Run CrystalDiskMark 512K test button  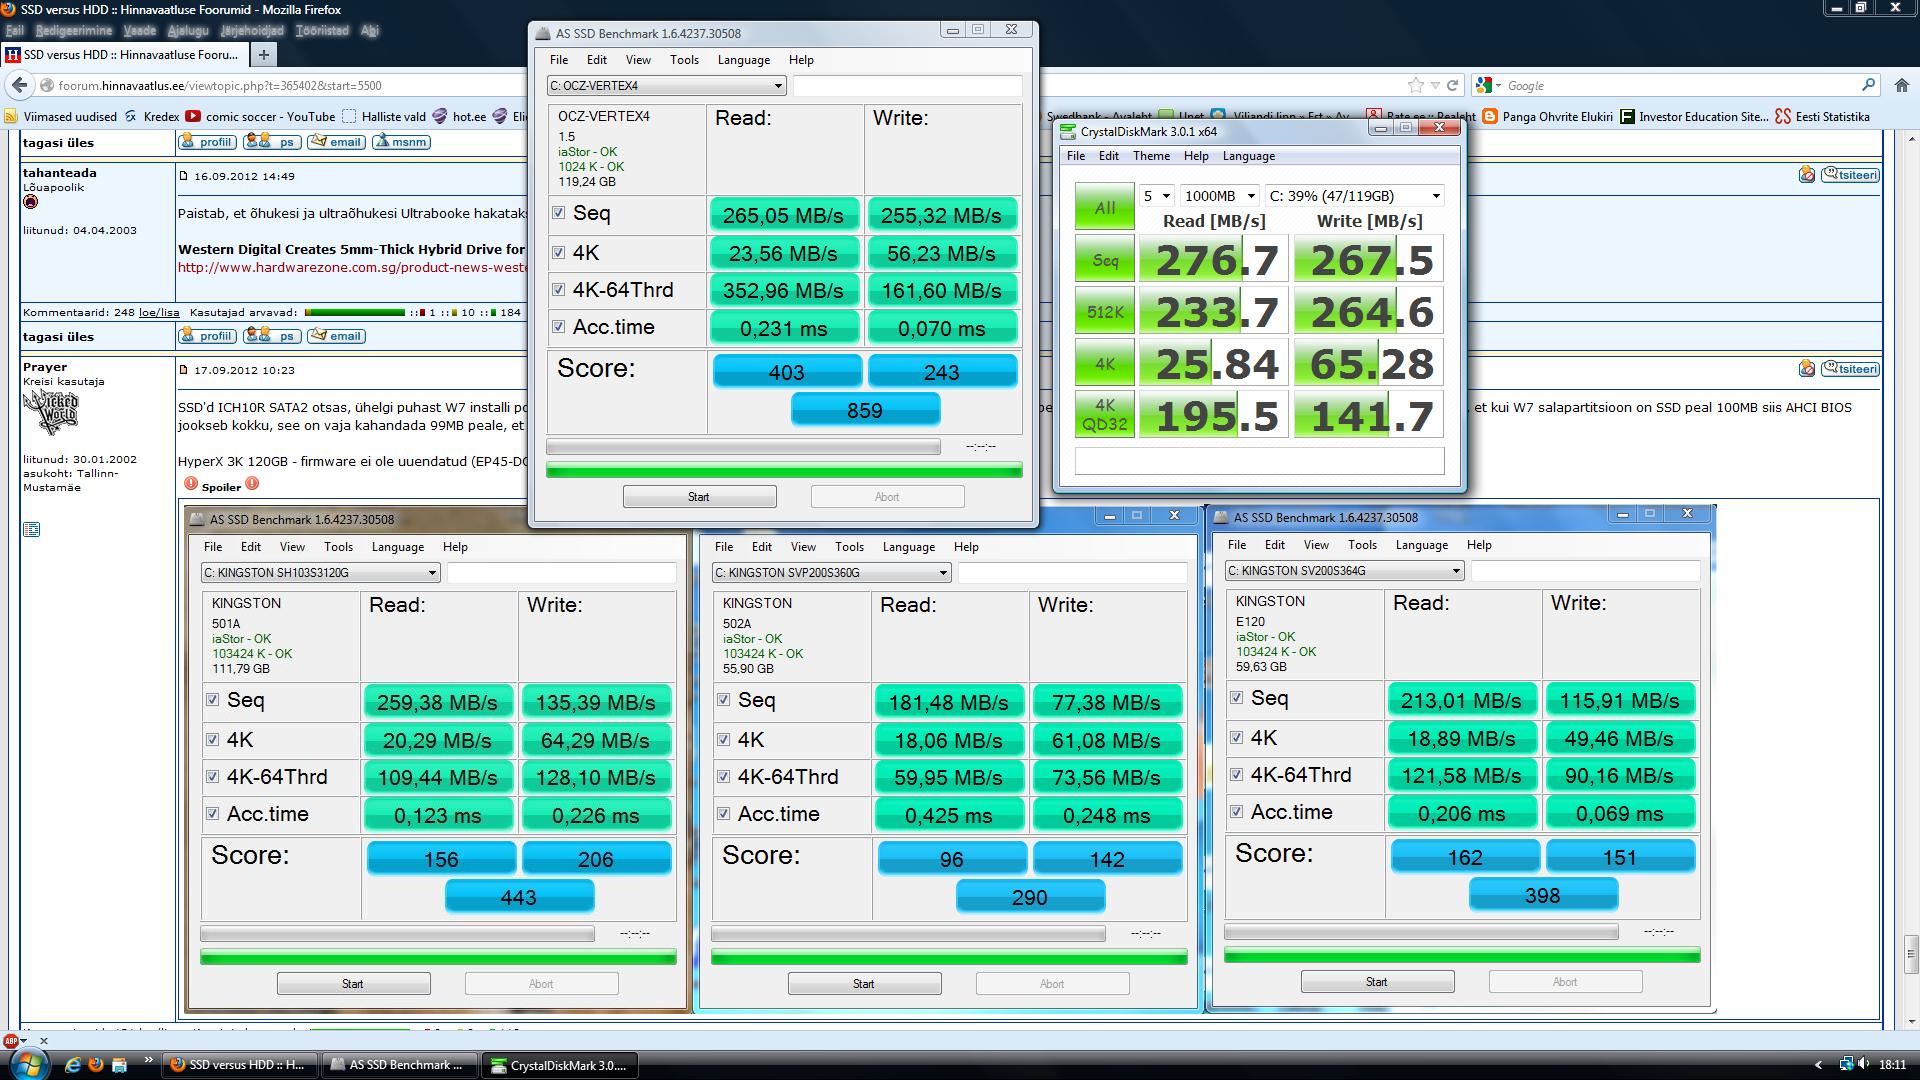click(x=1104, y=312)
